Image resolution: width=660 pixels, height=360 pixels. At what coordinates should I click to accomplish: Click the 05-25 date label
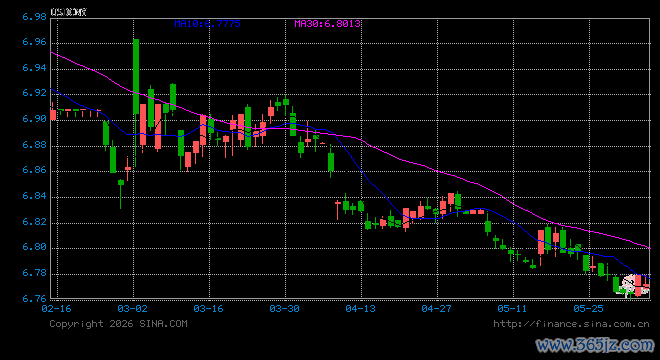(588, 309)
